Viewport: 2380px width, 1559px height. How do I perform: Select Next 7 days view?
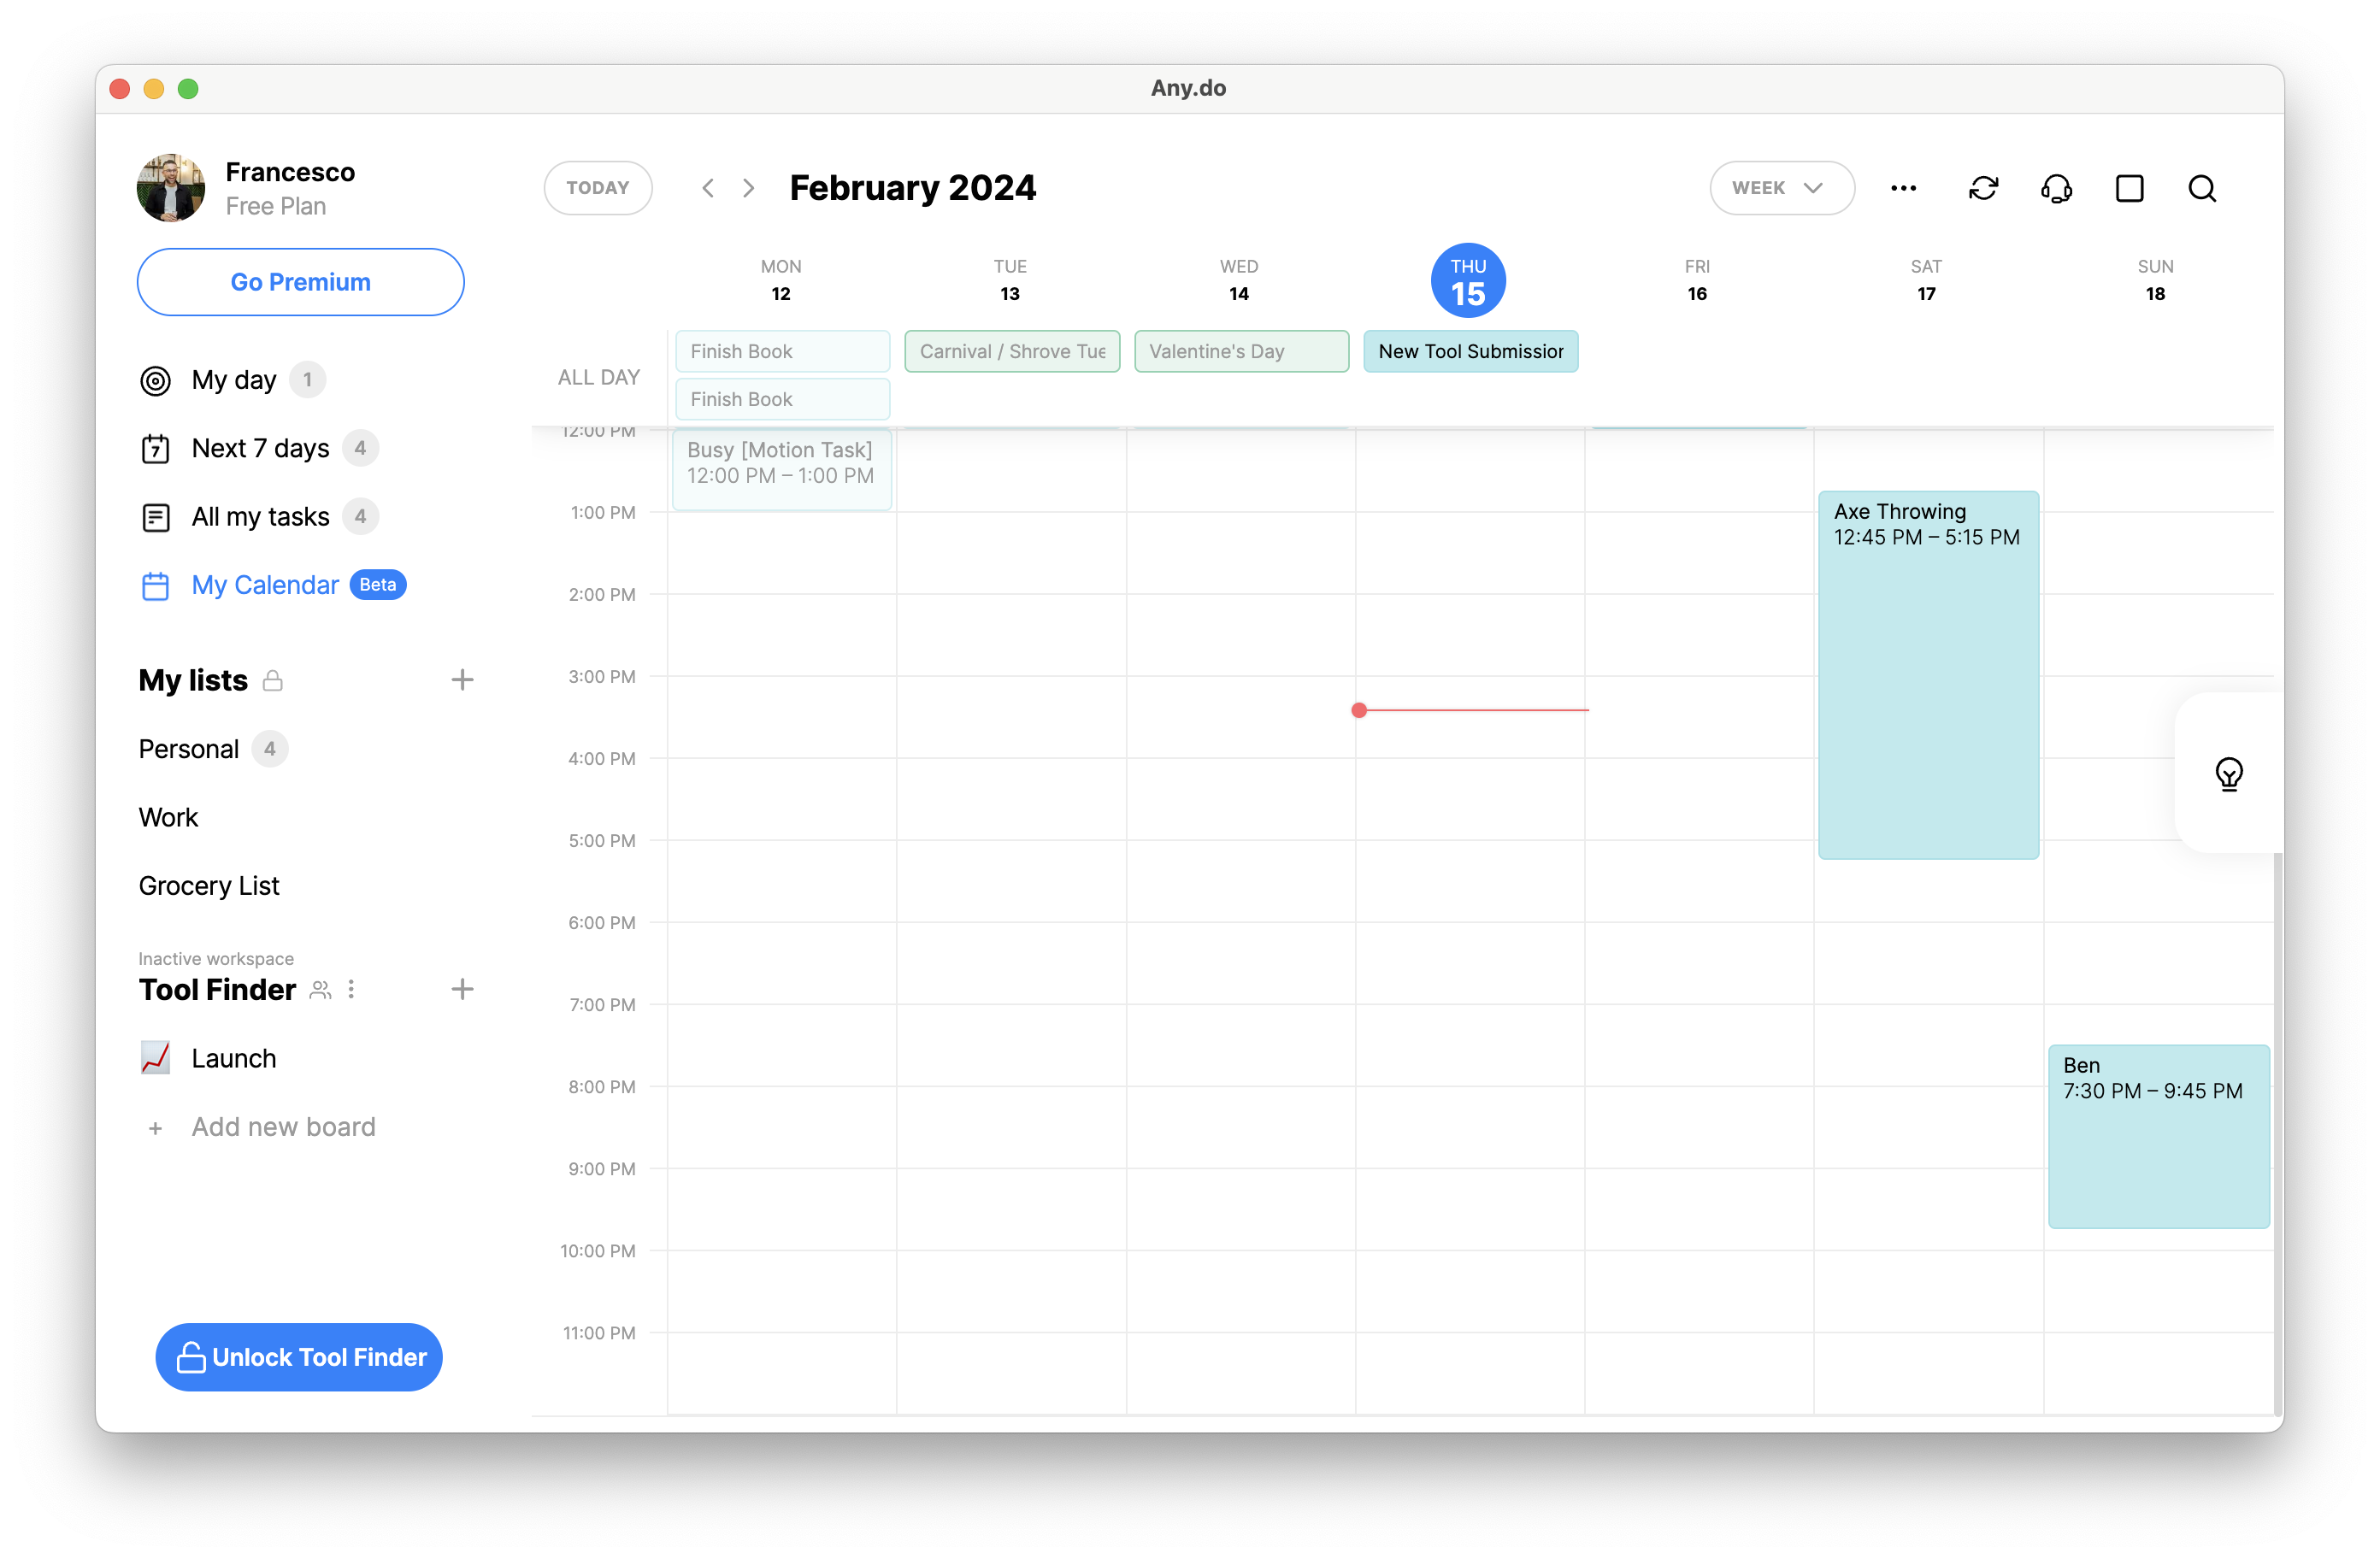click(260, 448)
